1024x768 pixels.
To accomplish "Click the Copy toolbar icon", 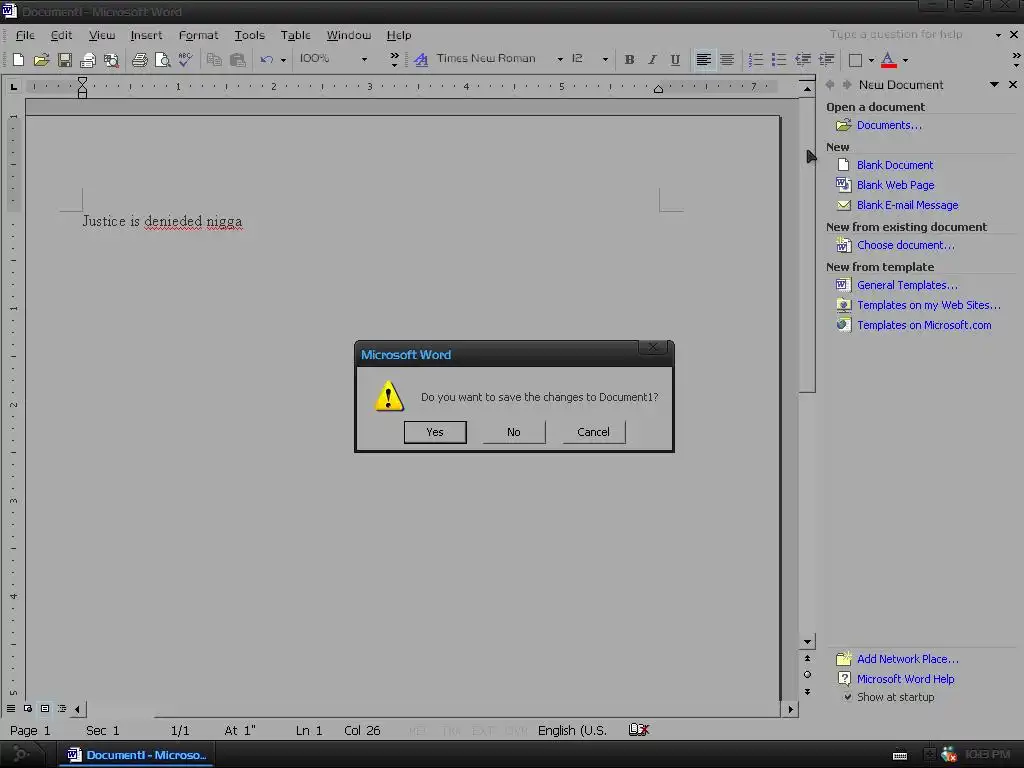I will 214,60.
